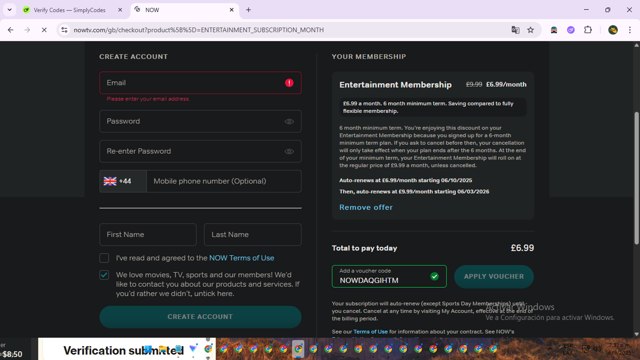Click the £6.99 total to pay amount
The height and width of the screenshot is (360, 640).
click(522, 248)
